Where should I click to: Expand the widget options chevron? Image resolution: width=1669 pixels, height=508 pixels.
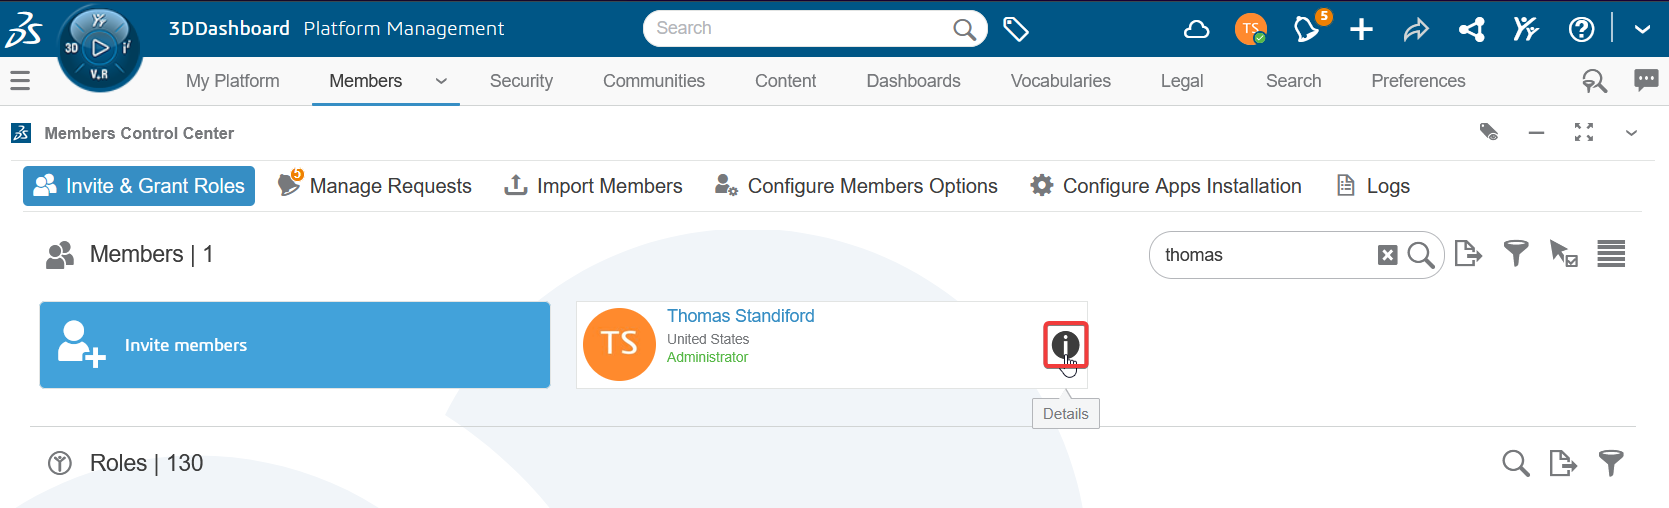tap(1631, 133)
